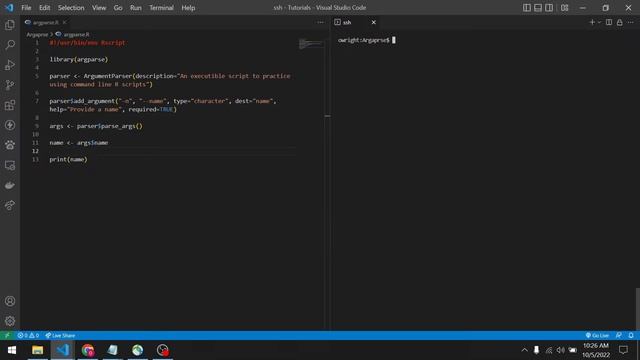Open the Help menu

[x=188, y=8]
